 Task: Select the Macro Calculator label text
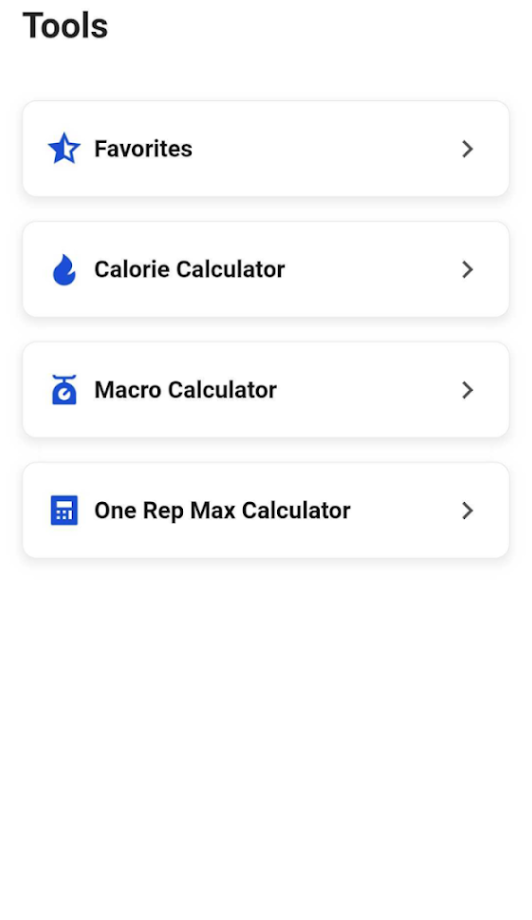pos(185,390)
